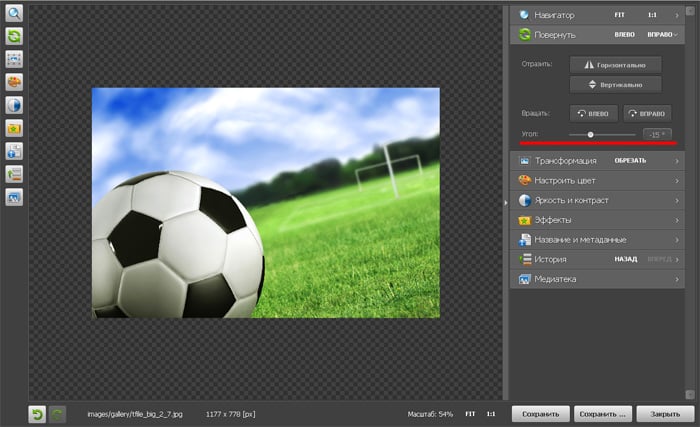Click the Effects star icon in left toolbar
700x427 pixels.
14,129
